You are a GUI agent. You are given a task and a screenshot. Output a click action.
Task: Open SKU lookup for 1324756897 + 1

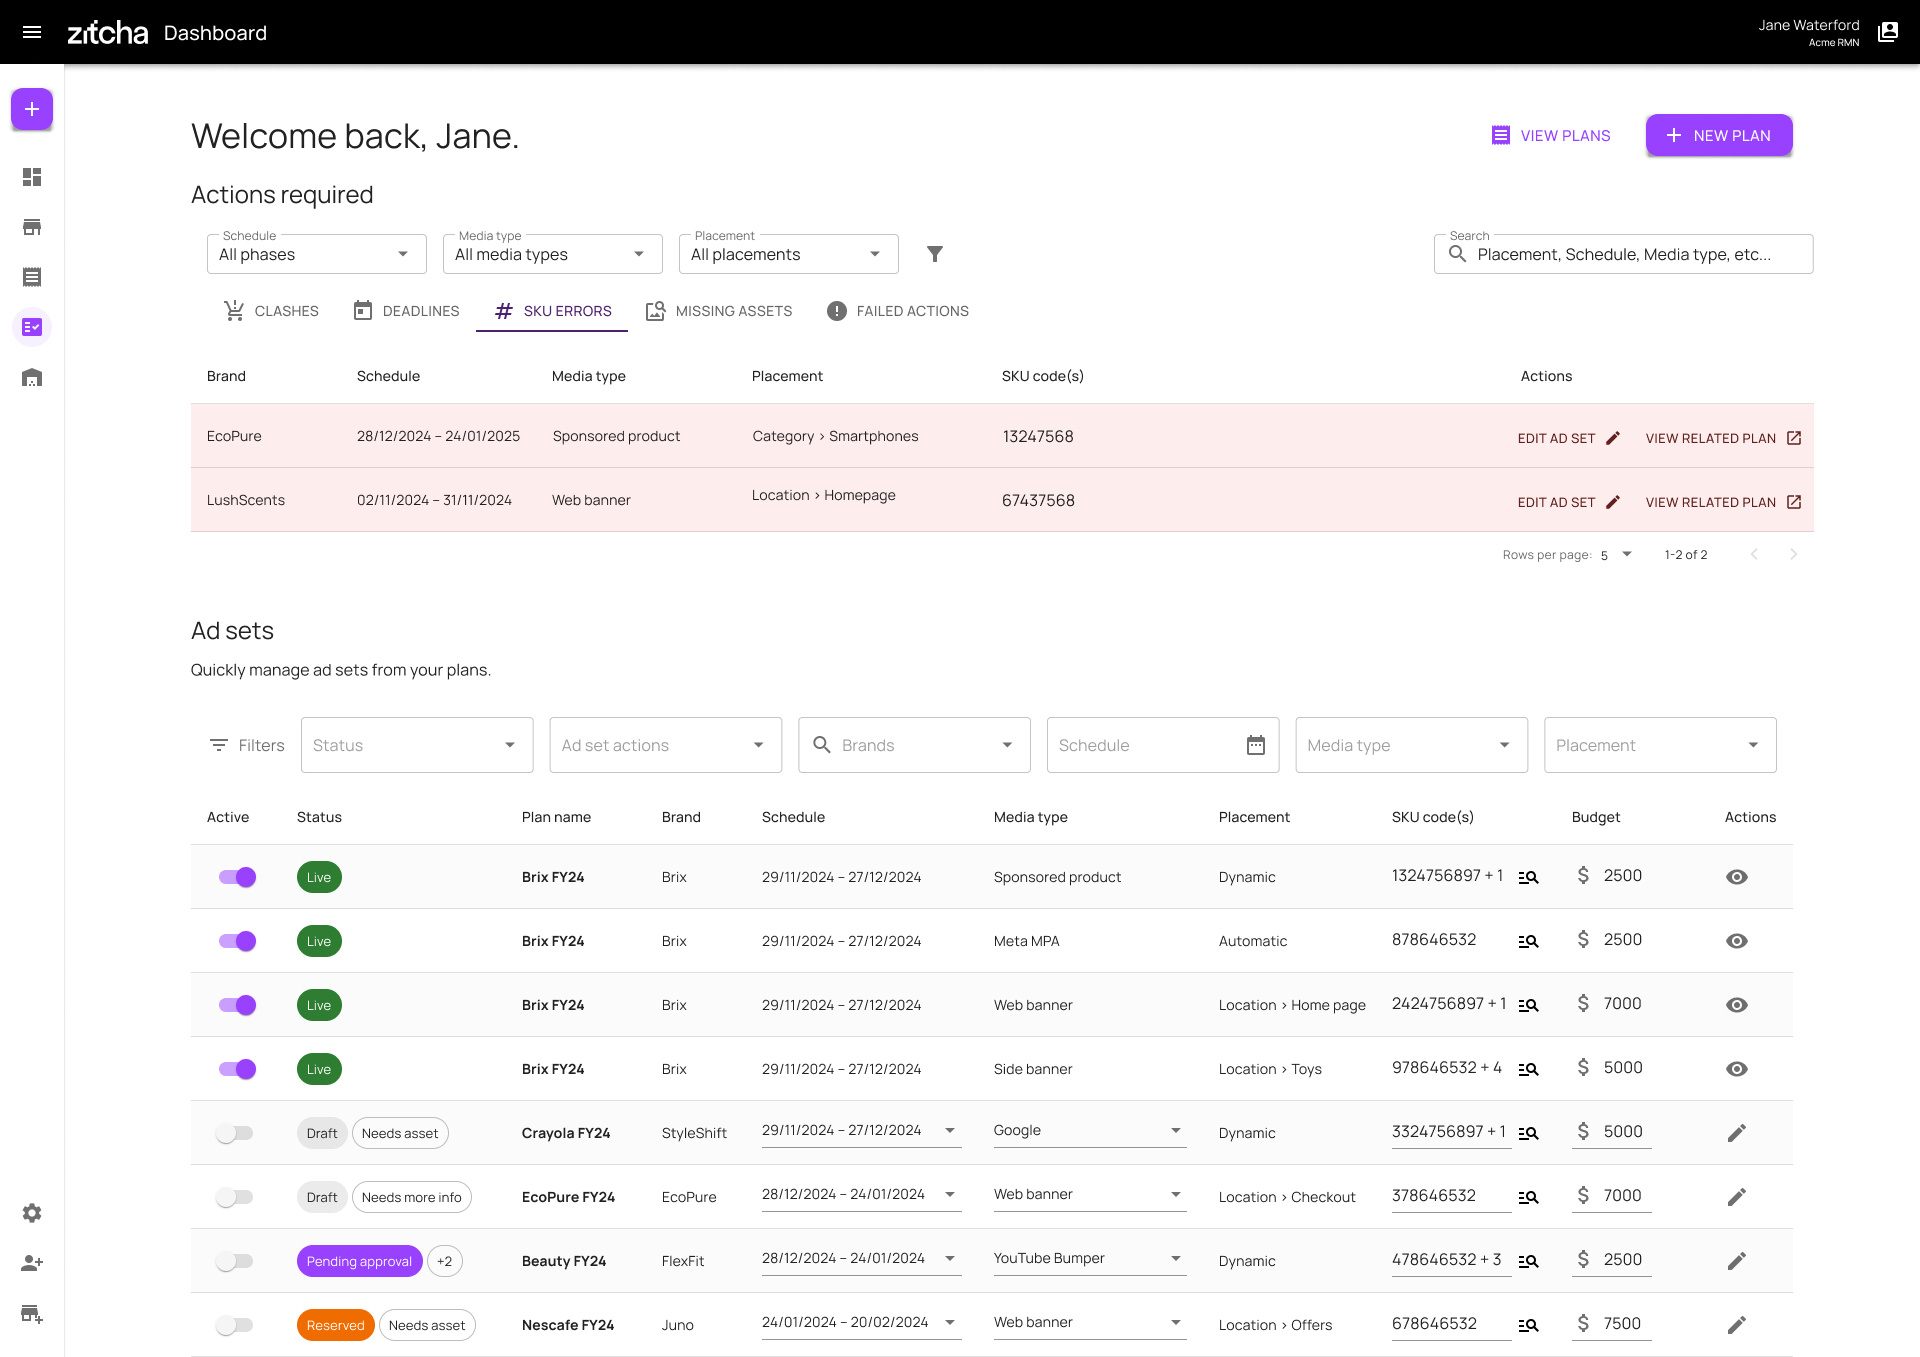tap(1528, 877)
